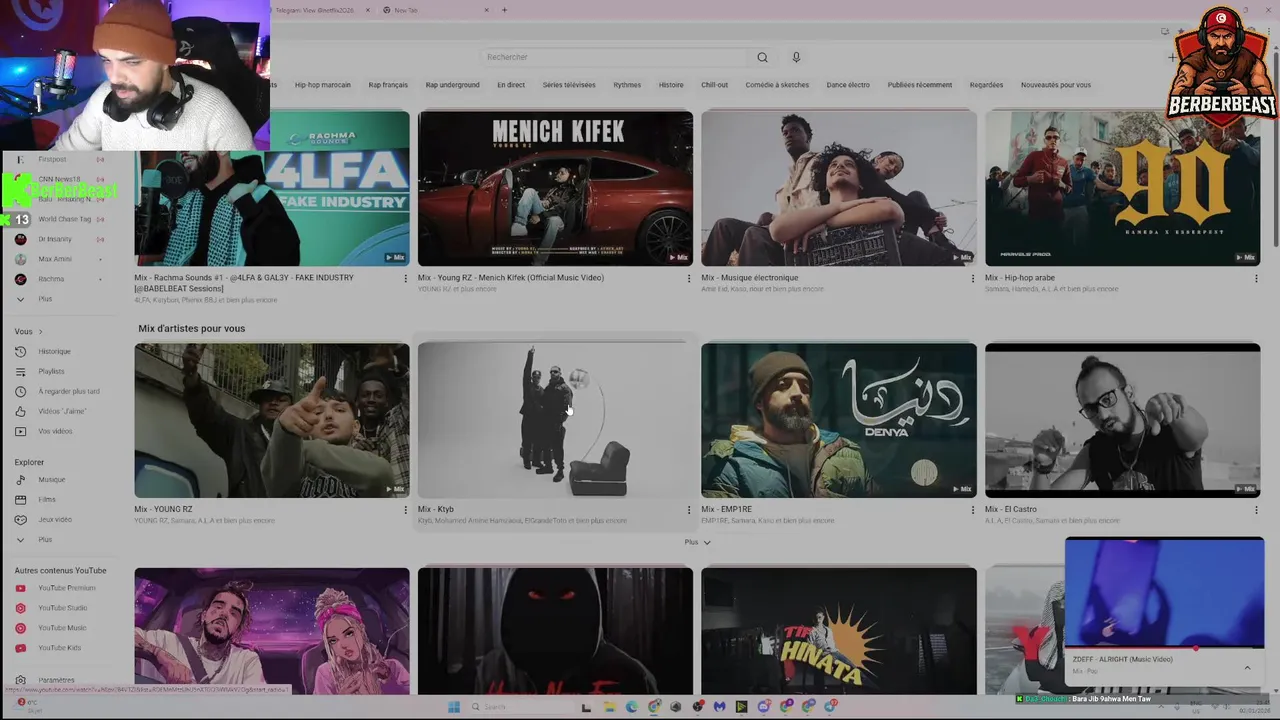
Task: Select Chill-out filter chip
Action: point(714,85)
